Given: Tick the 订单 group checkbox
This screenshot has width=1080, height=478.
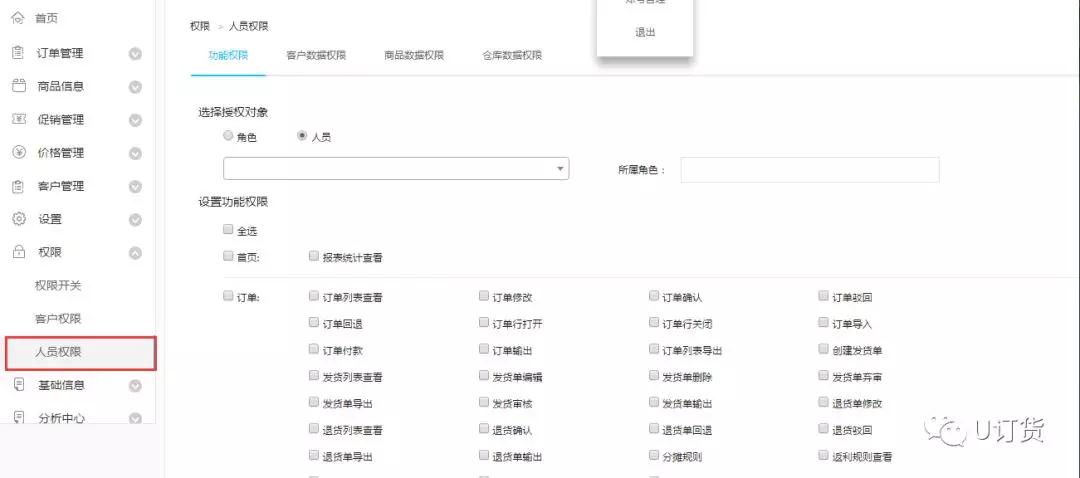Looking at the screenshot, I should click(x=228, y=296).
